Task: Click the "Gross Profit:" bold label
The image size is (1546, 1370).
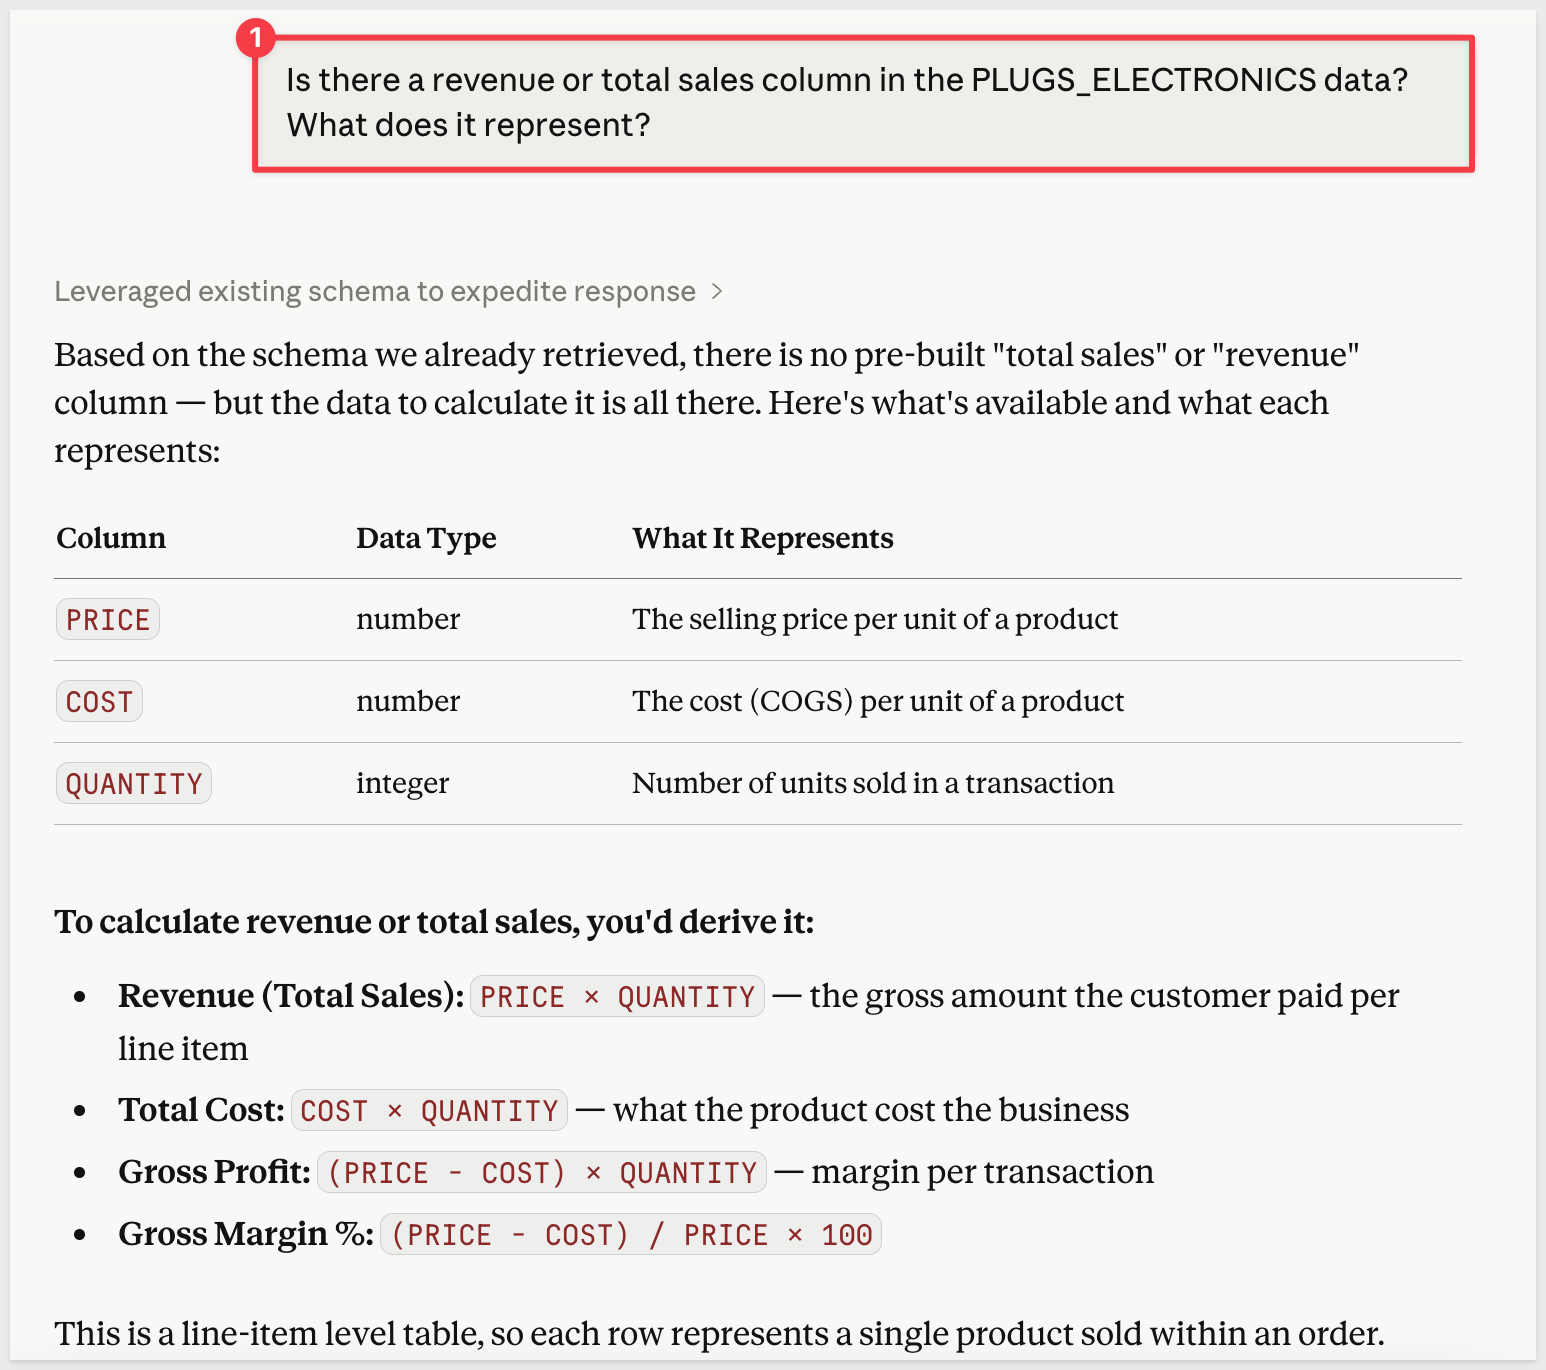Action: (x=214, y=1172)
